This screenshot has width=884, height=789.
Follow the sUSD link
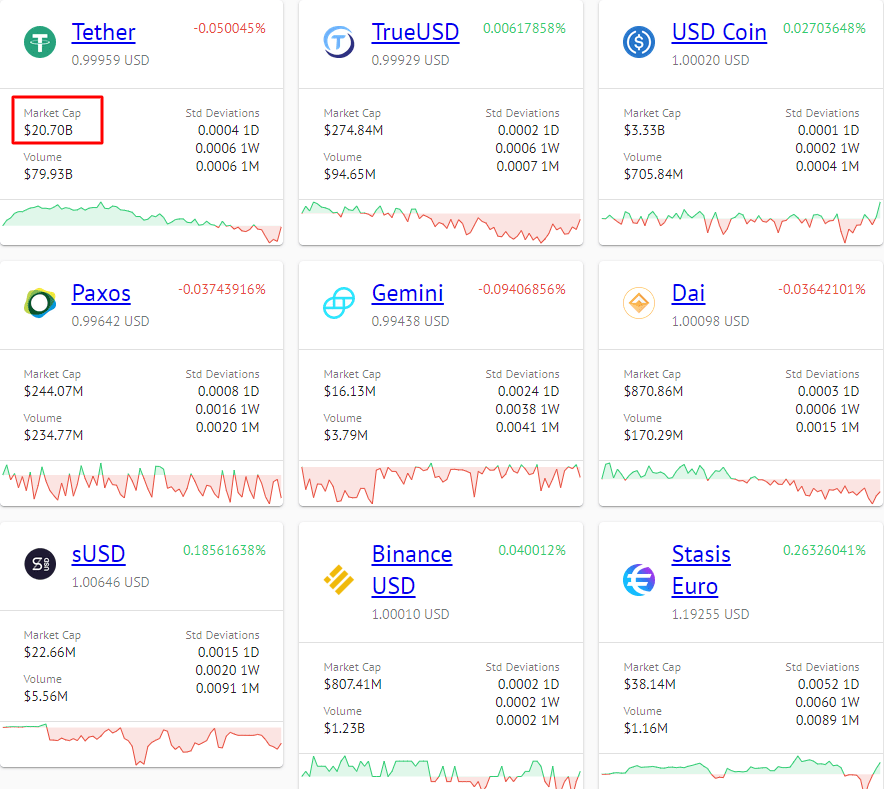[x=98, y=554]
